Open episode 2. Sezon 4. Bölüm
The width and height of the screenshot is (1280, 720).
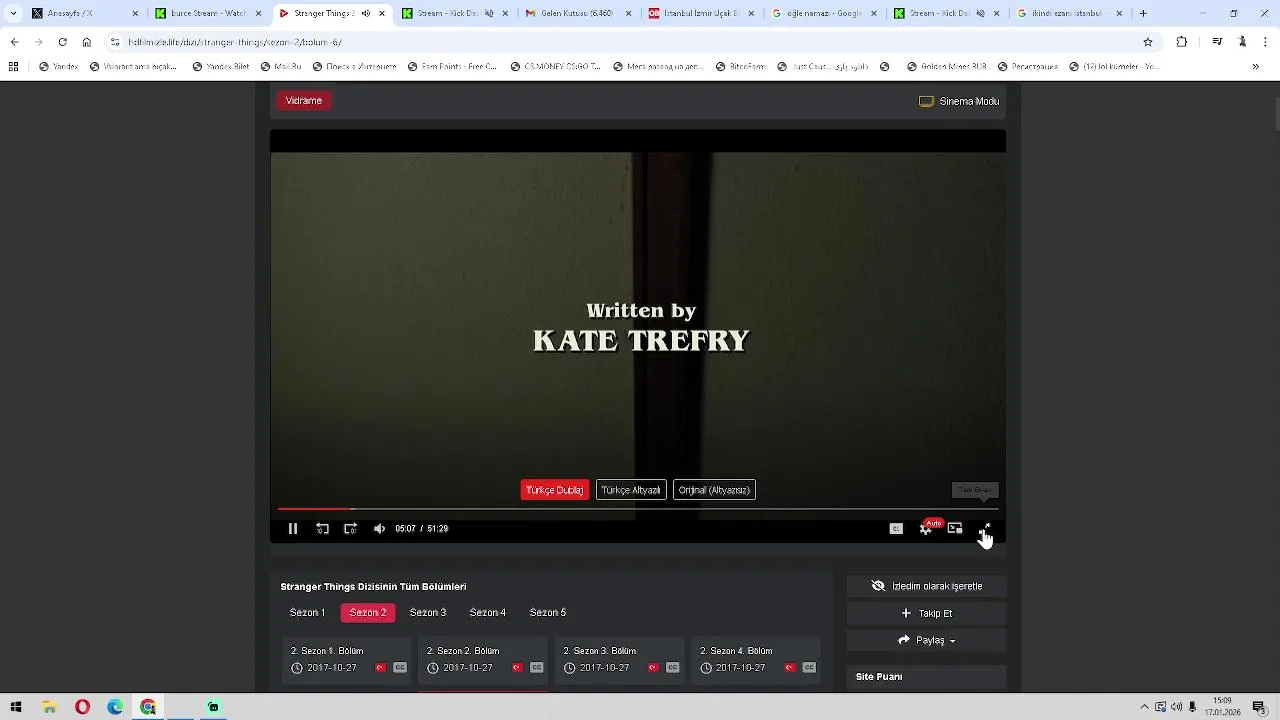(755, 660)
